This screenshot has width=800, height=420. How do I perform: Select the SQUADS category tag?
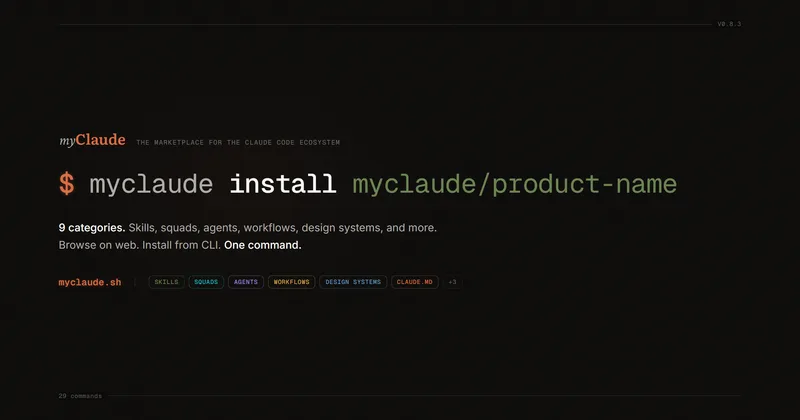coord(206,282)
